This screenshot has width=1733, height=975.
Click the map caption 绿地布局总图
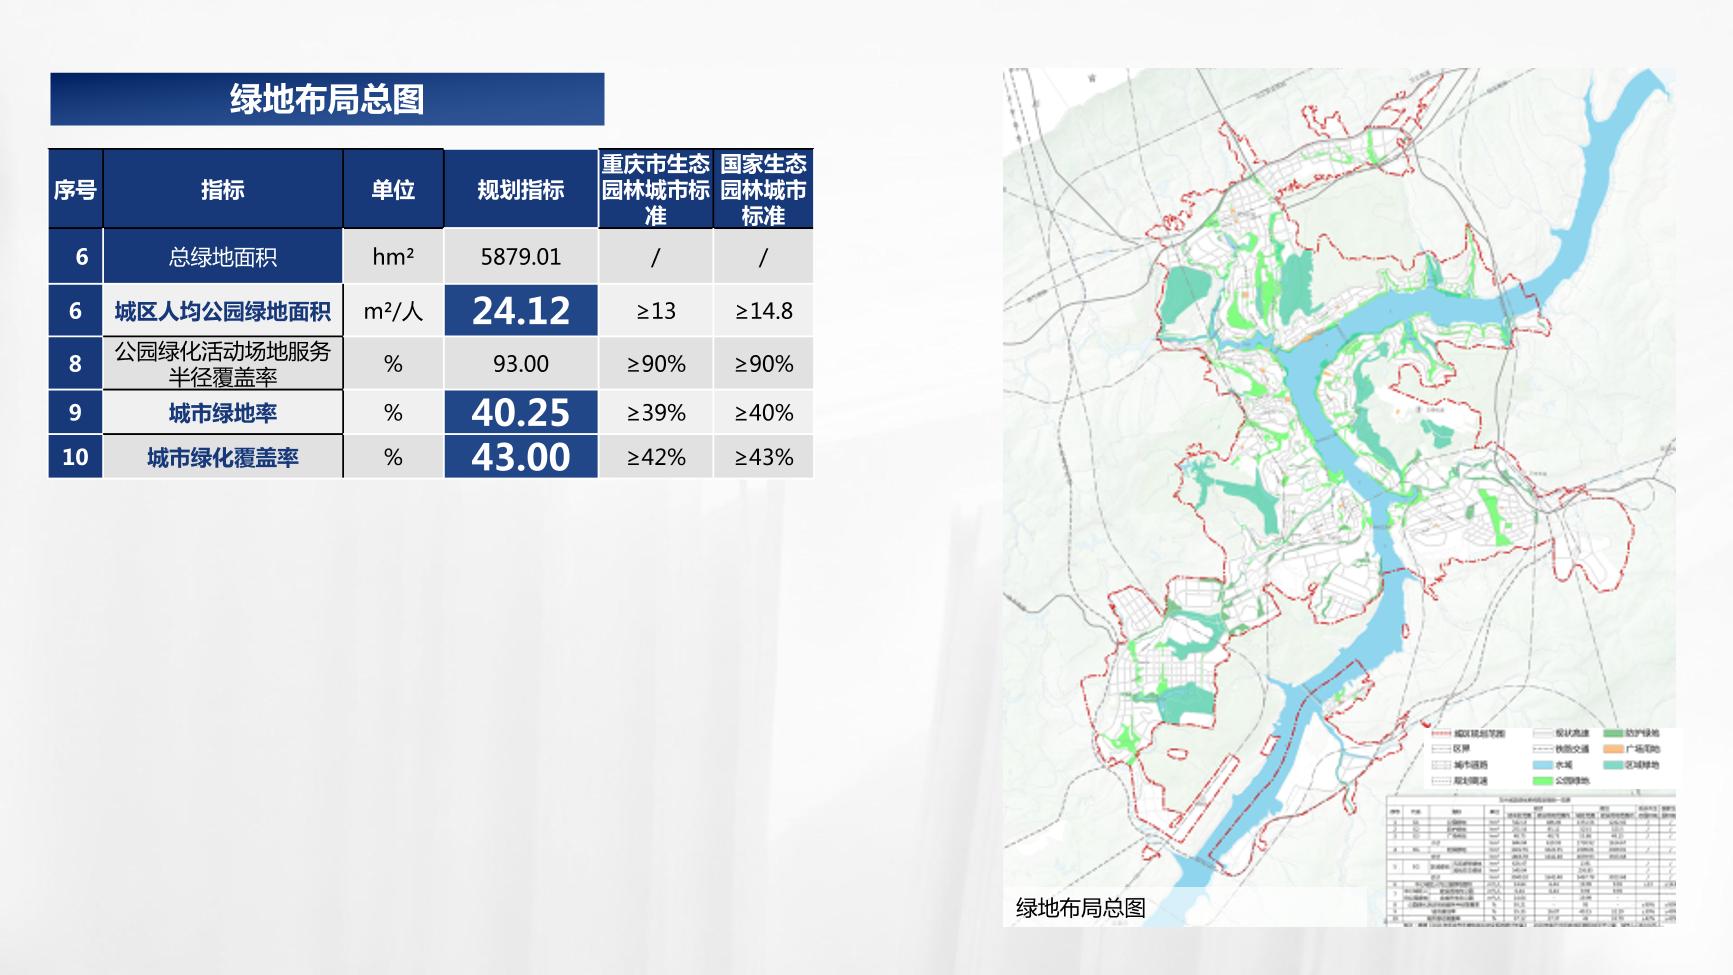click(x=1080, y=908)
